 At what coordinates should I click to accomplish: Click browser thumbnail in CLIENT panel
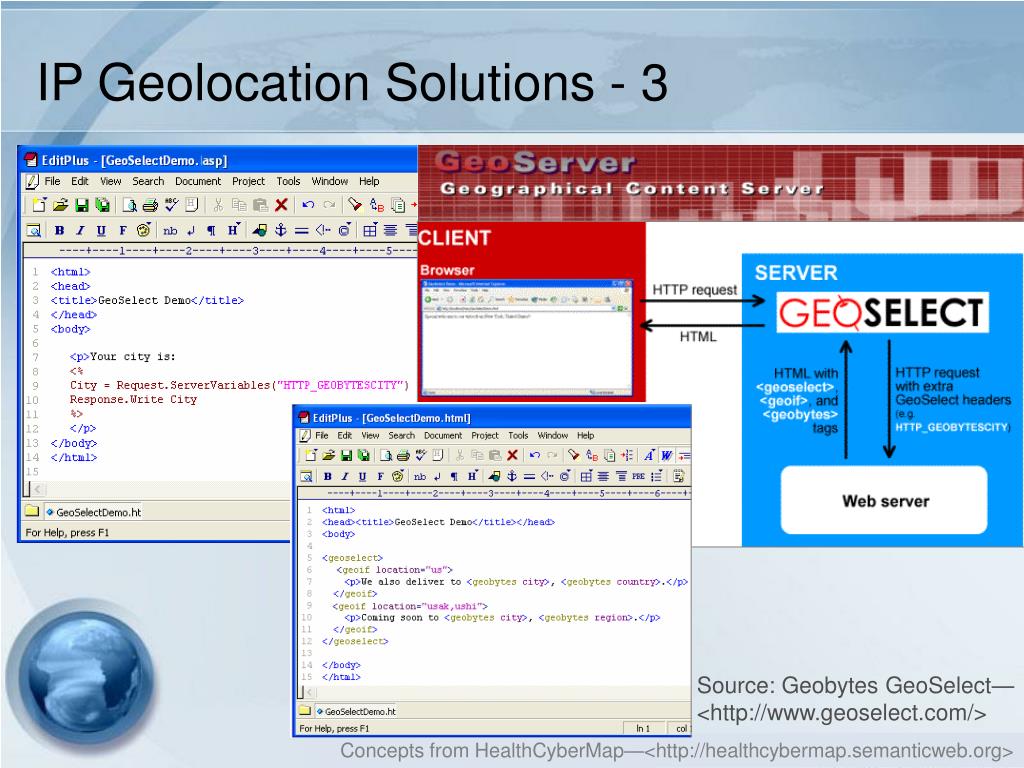coord(527,338)
